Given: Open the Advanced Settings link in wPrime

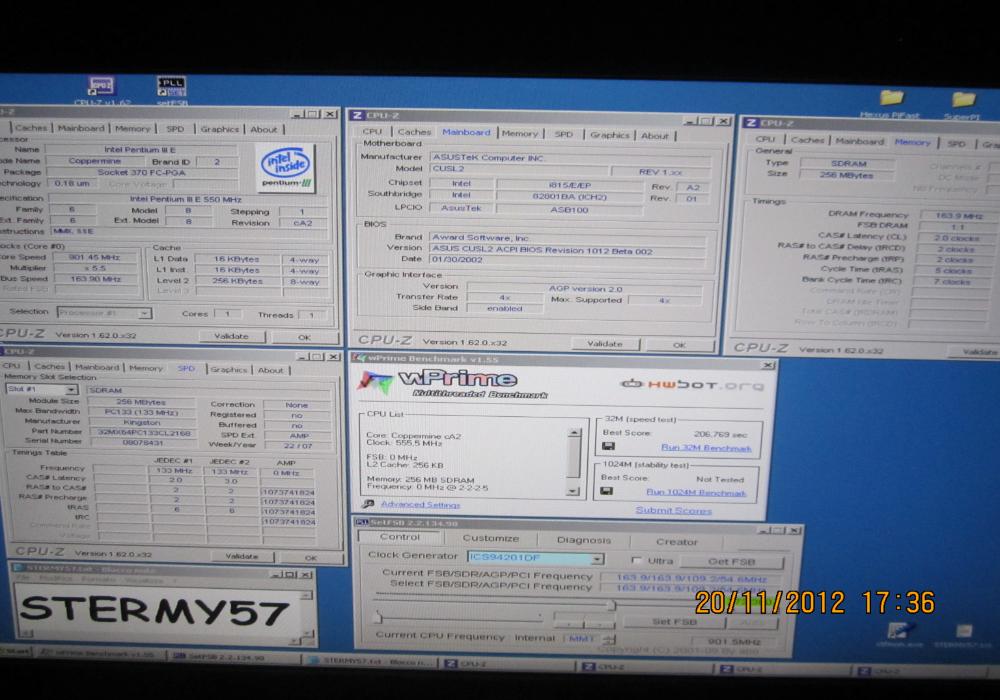Looking at the screenshot, I should pos(420,504).
